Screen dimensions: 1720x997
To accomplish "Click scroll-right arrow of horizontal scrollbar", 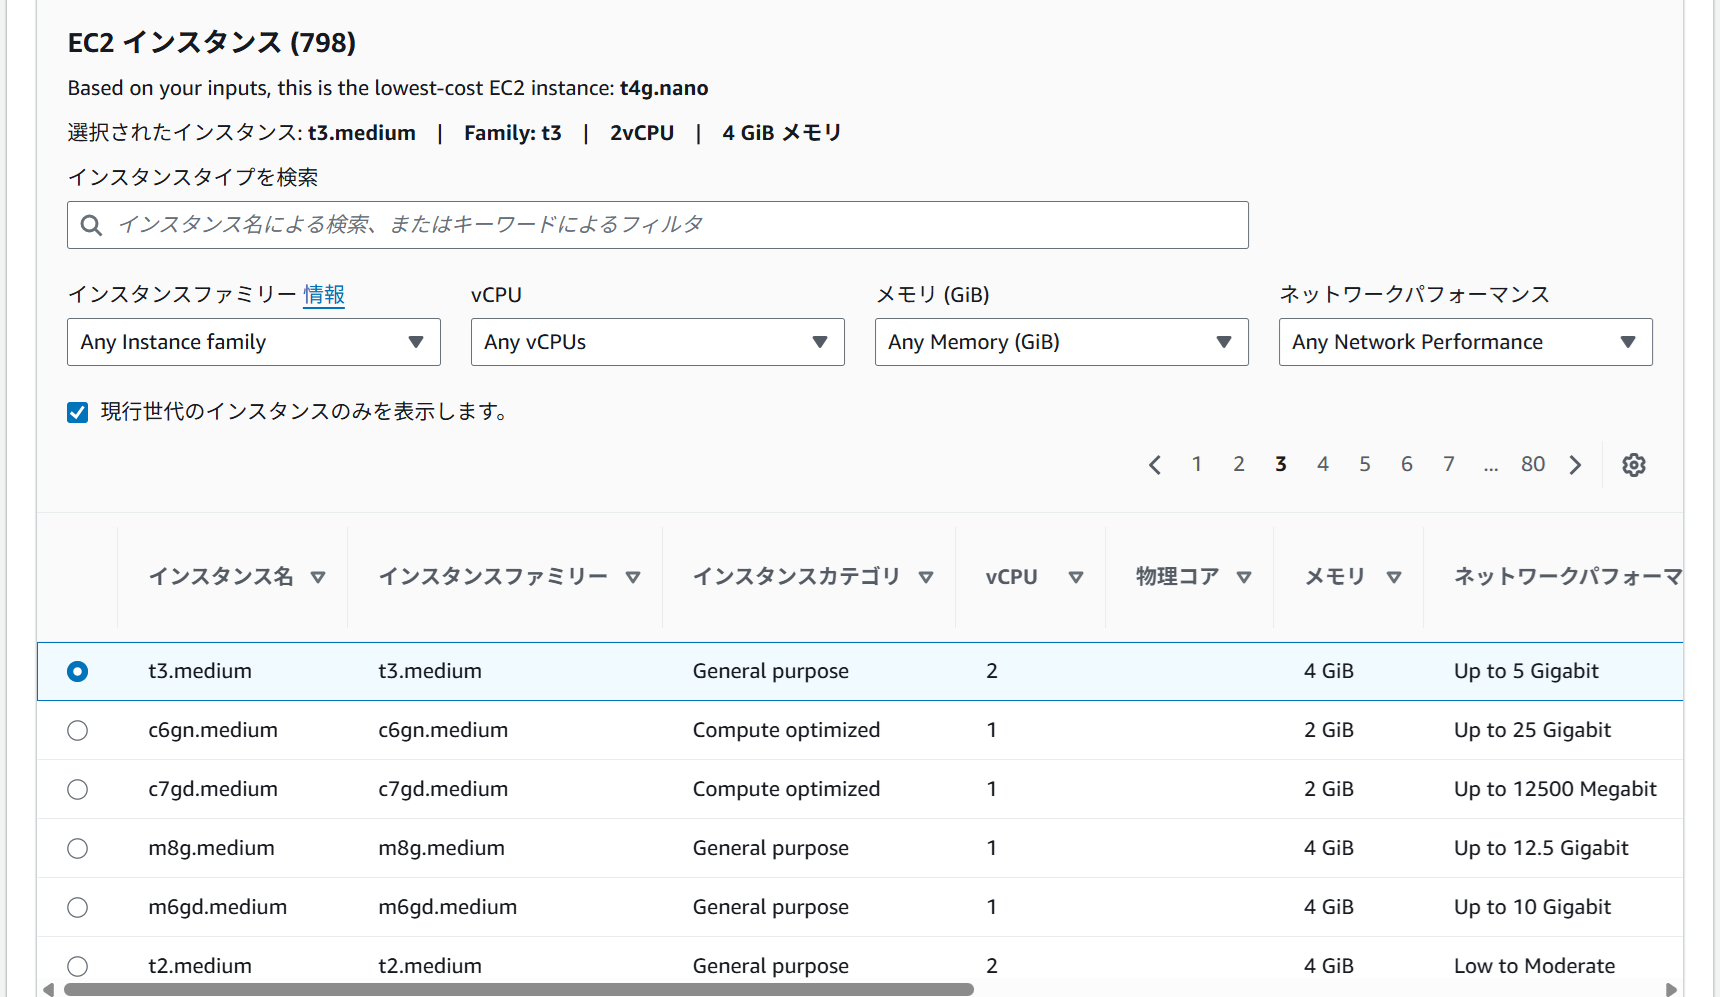I will click(1671, 989).
